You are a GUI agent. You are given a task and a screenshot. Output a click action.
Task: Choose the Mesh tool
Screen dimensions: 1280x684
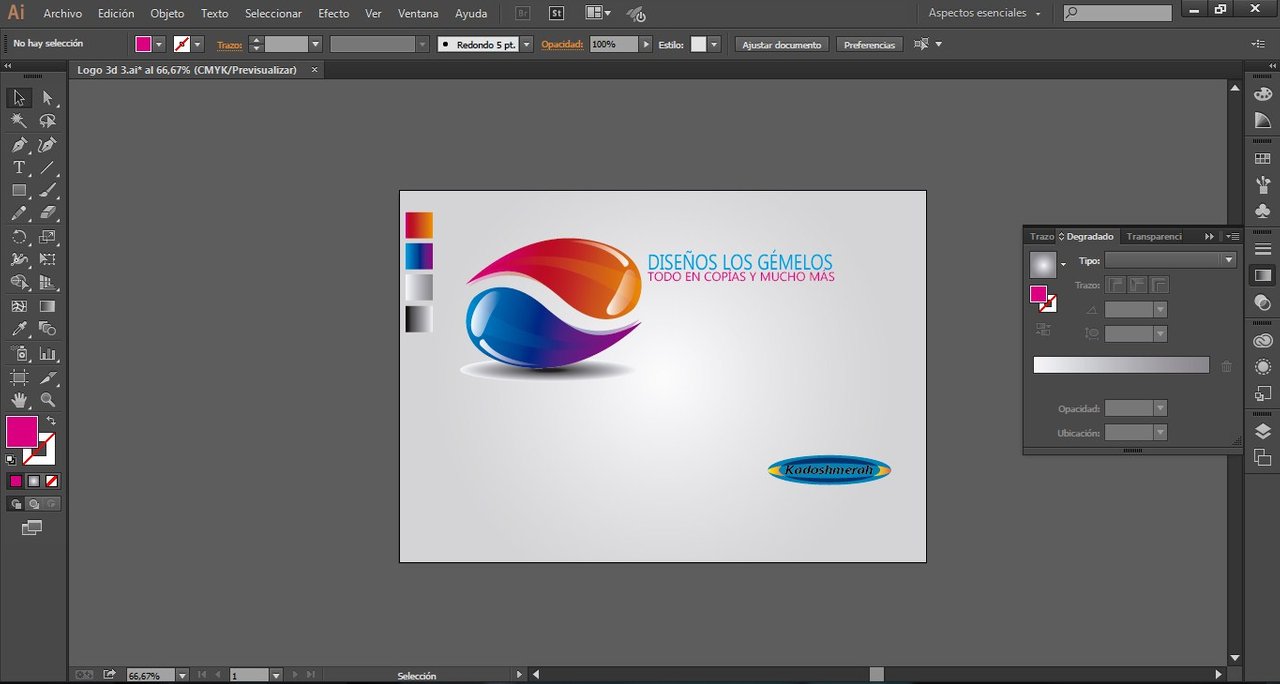pyautogui.click(x=19, y=306)
